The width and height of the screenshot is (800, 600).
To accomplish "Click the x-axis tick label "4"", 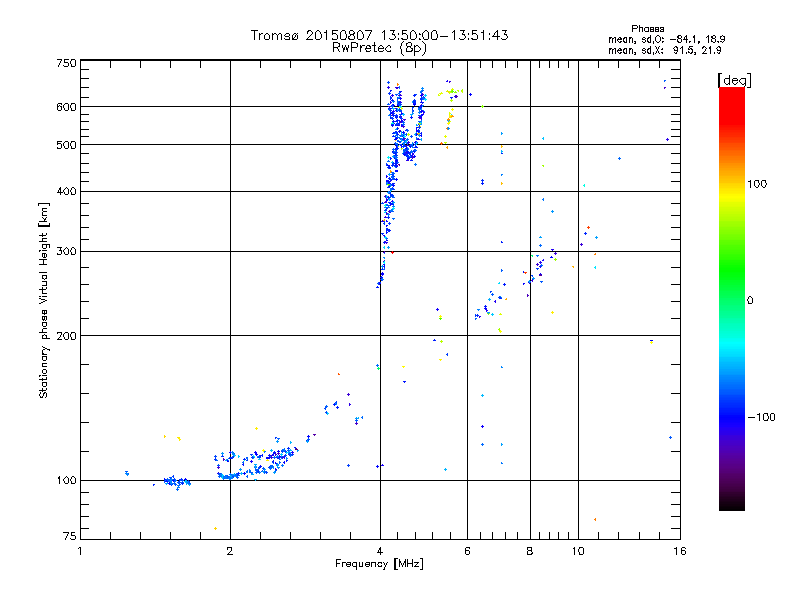I will [380, 551].
